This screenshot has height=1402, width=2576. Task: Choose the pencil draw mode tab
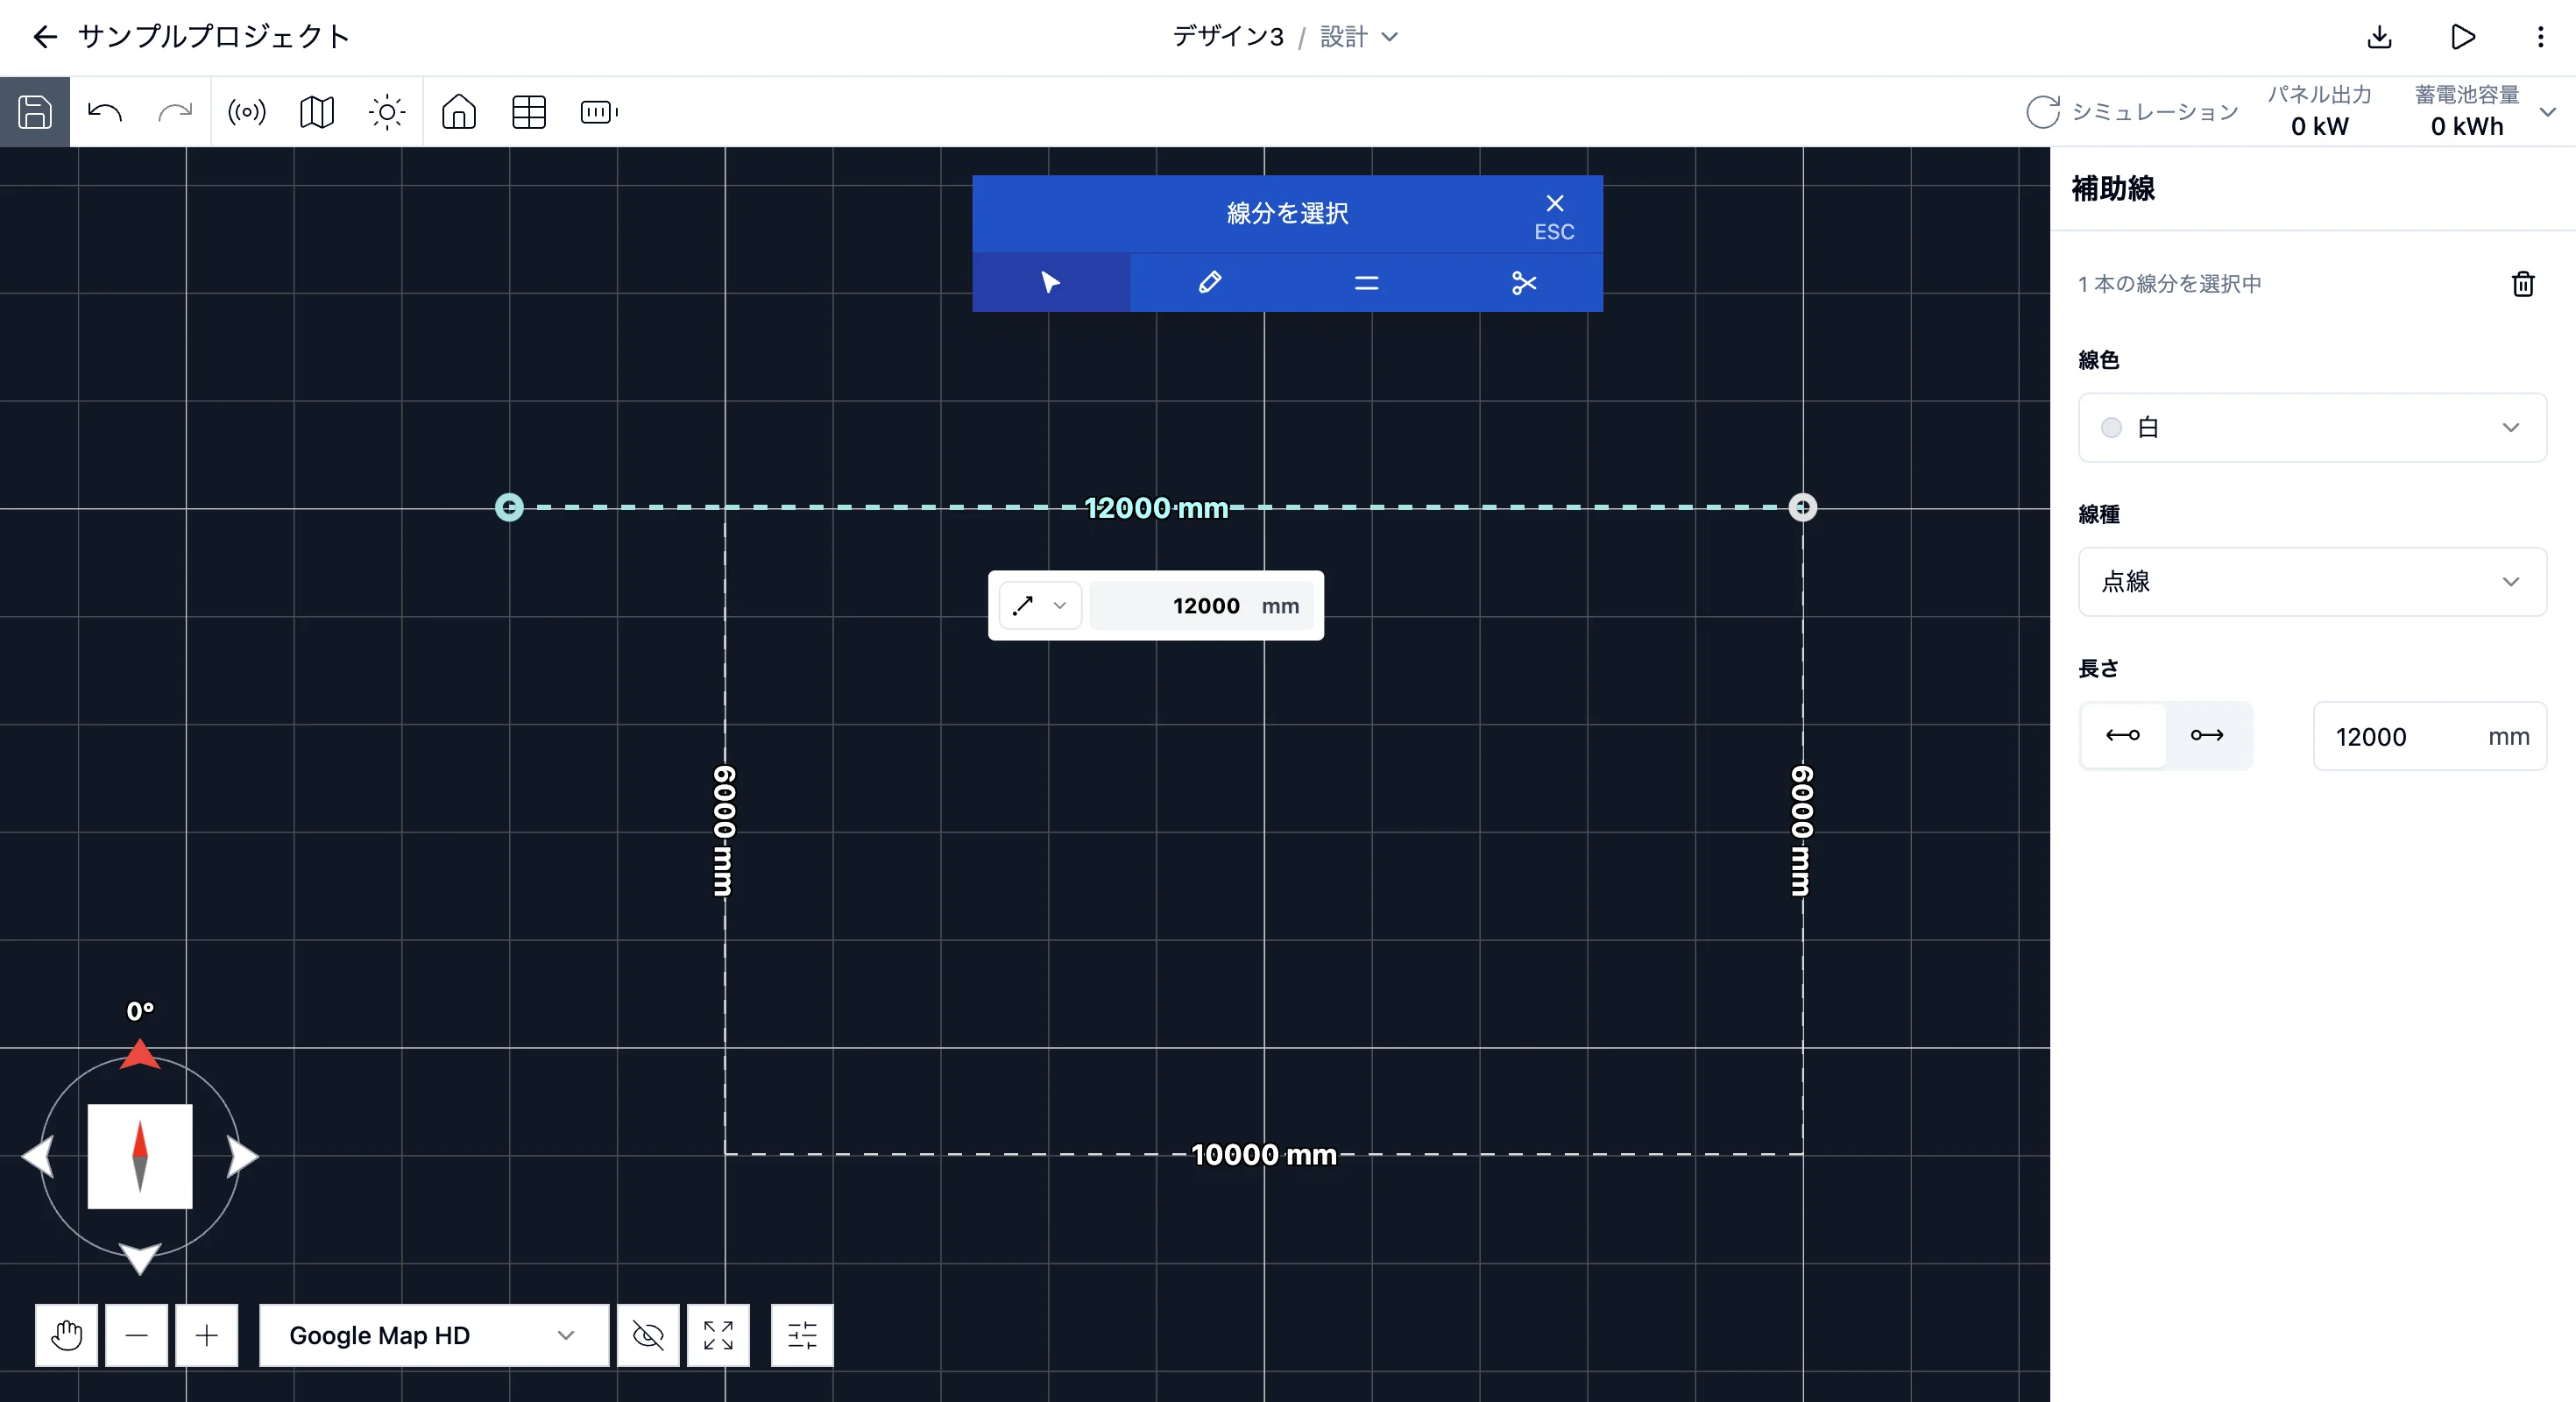click(x=1209, y=283)
